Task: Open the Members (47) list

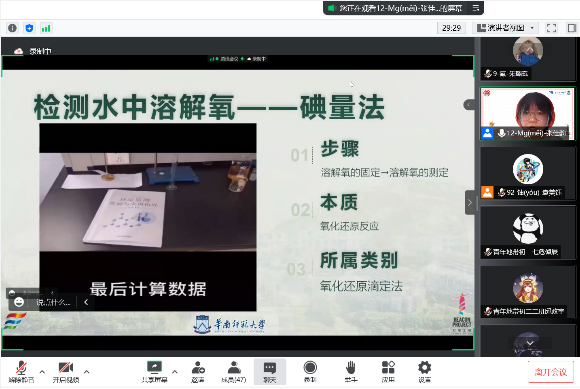Action: [x=234, y=372]
